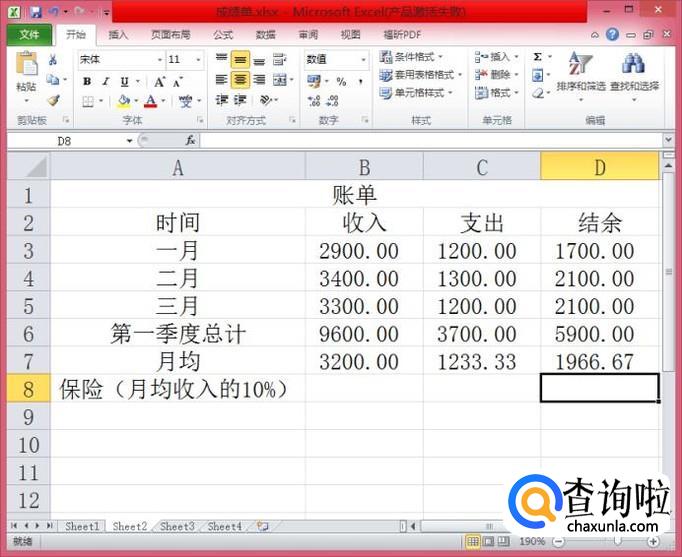Screen dimensions: 682x557
Task: Toggle Wrap Text
Action: (279, 59)
